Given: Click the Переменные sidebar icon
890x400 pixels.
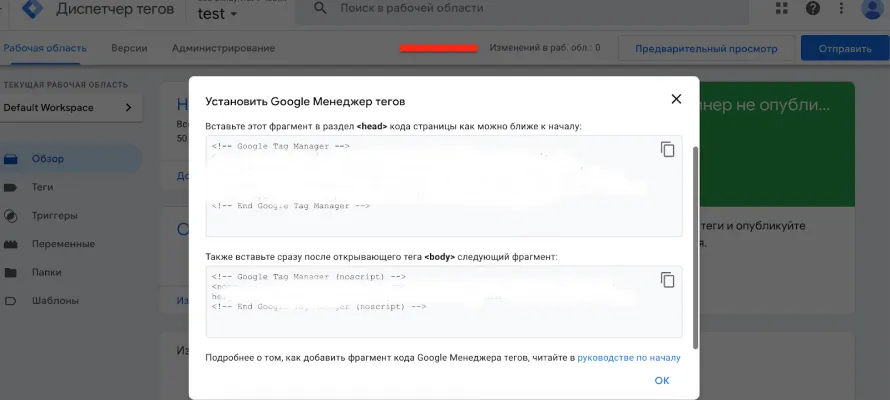Looking at the screenshot, I should pyautogui.click(x=10, y=245).
